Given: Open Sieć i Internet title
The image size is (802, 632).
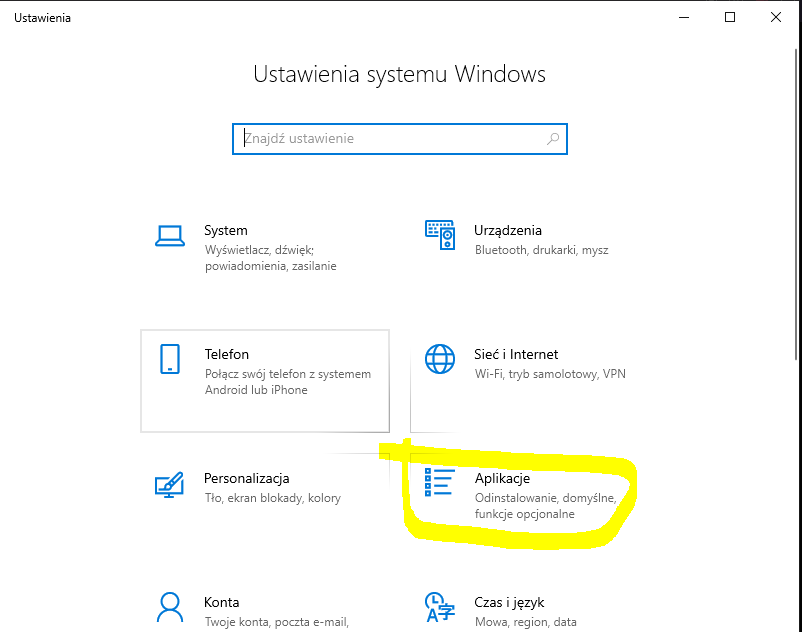Looking at the screenshot, I should pyautogui.click(x=516, y=354).
